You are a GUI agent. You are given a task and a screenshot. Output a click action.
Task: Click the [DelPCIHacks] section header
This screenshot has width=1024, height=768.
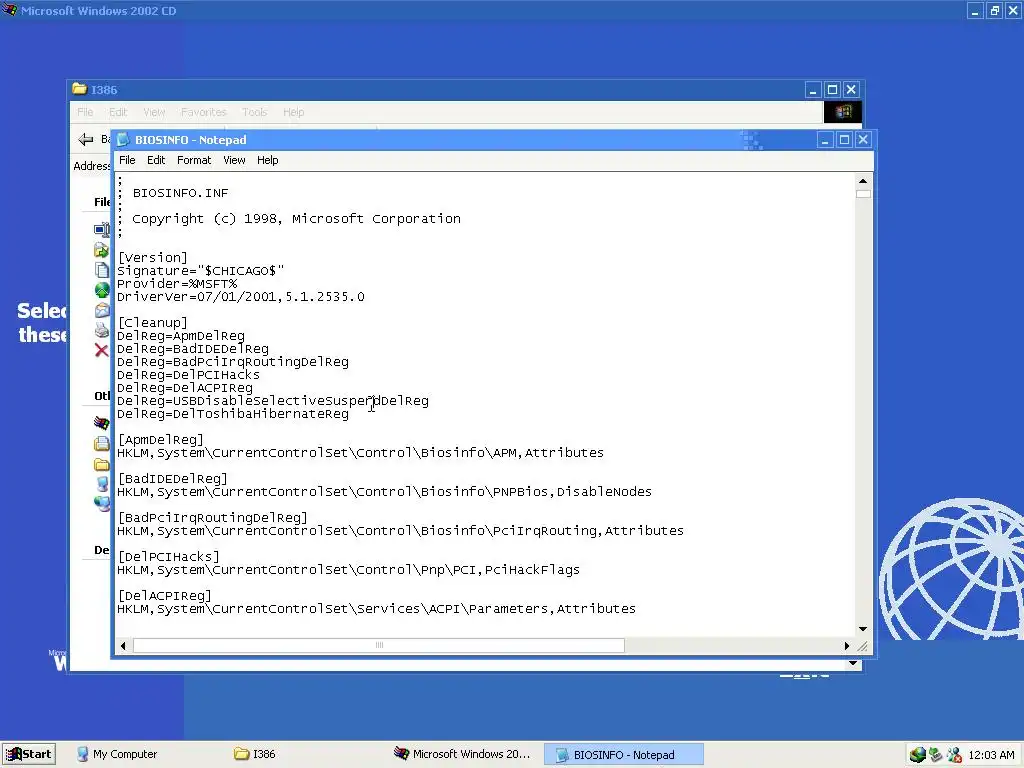click(x=168, y=556)
